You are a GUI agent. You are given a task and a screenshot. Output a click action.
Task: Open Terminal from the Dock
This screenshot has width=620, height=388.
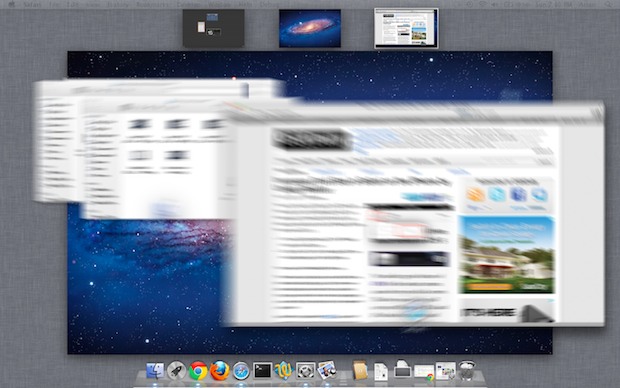[262, 371]
